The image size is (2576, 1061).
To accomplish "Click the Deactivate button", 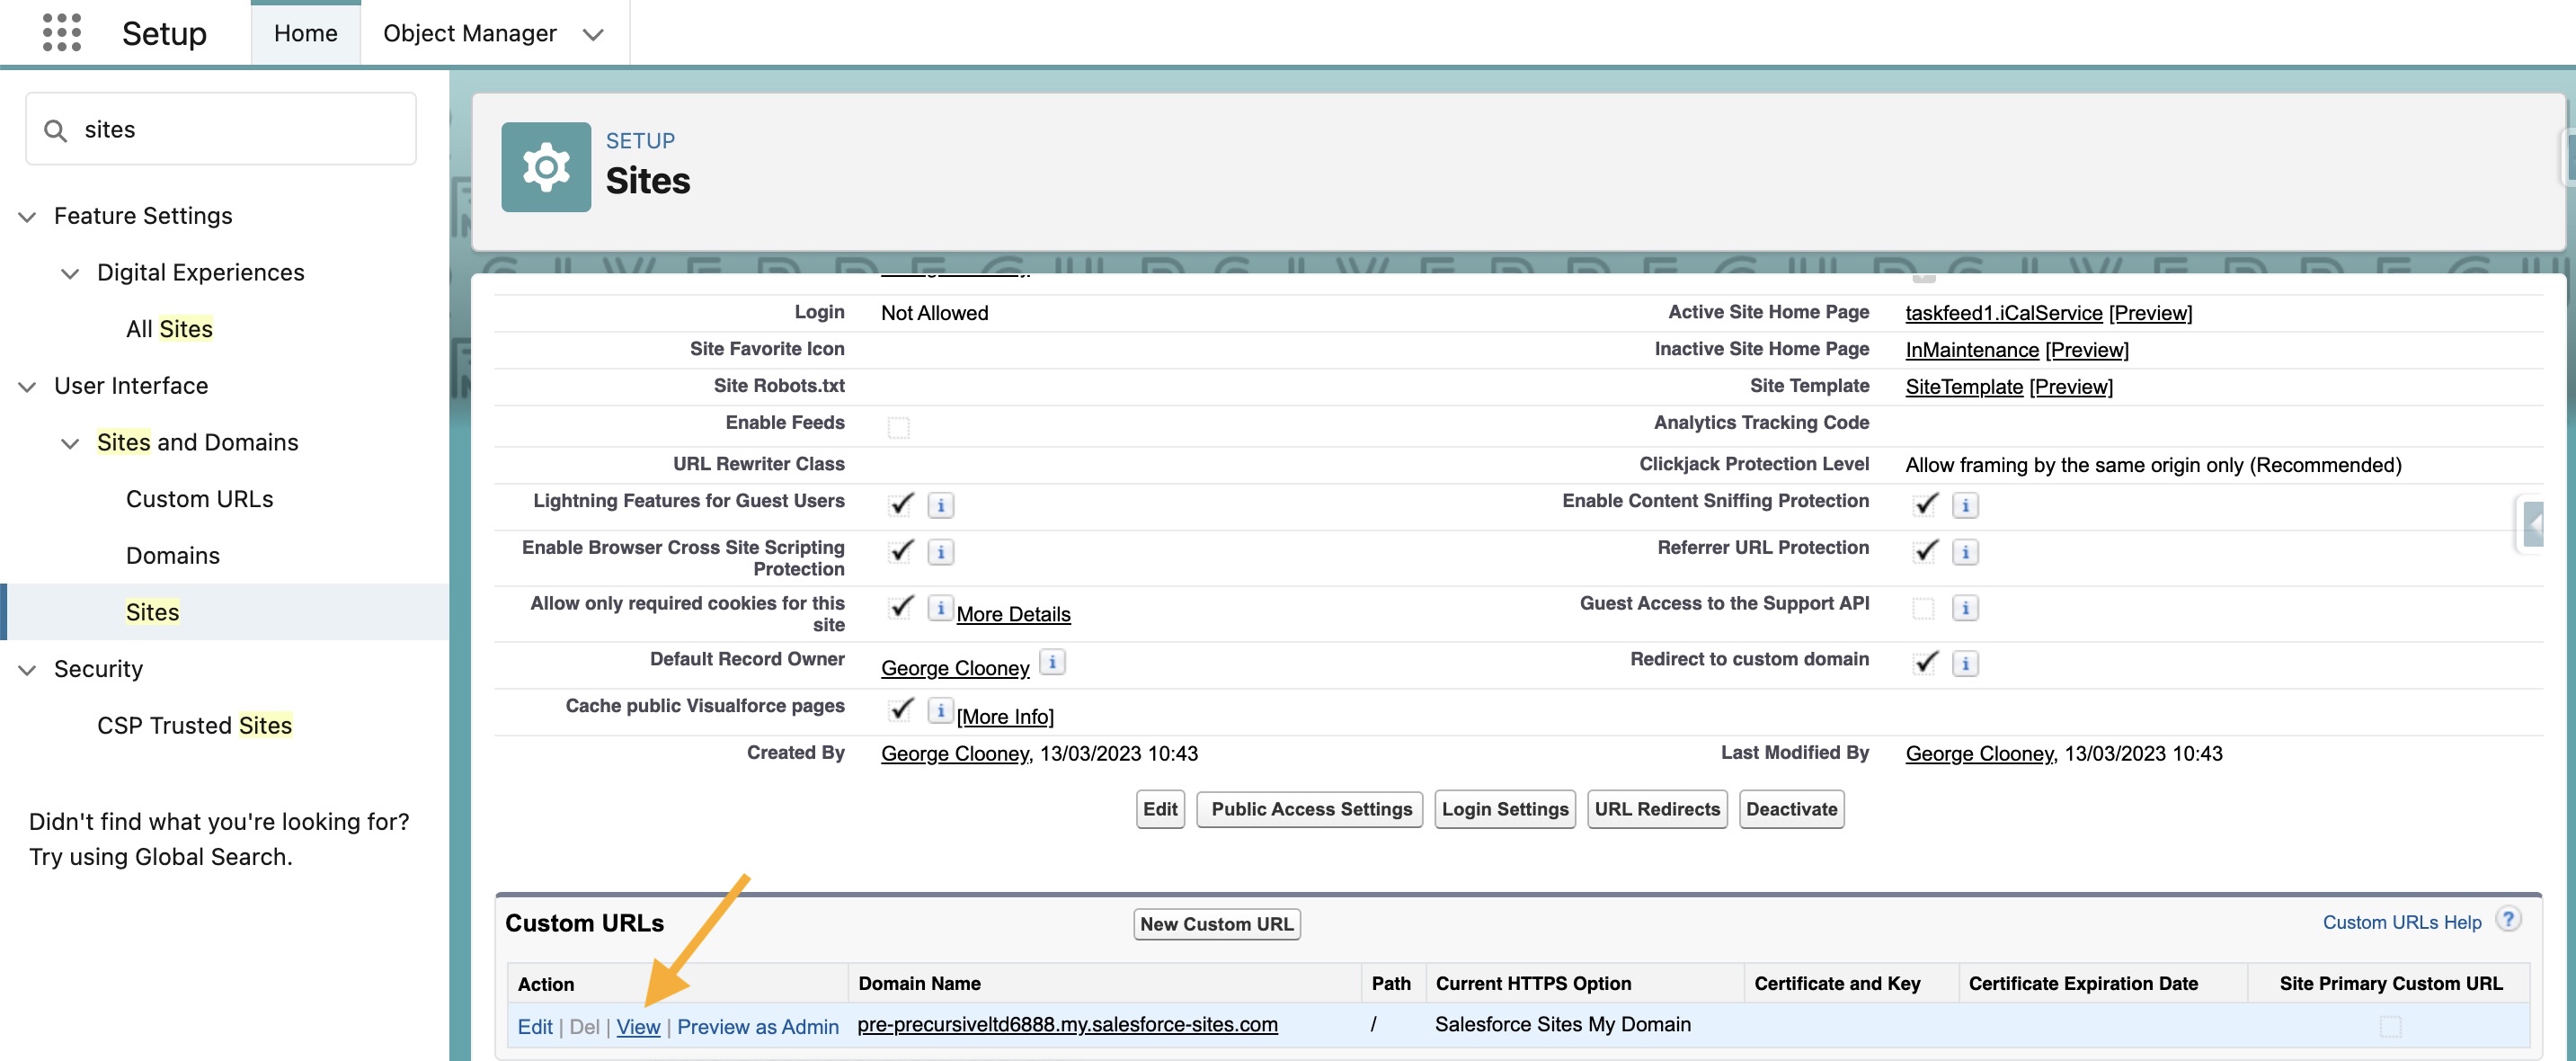I will point(1790,809).
